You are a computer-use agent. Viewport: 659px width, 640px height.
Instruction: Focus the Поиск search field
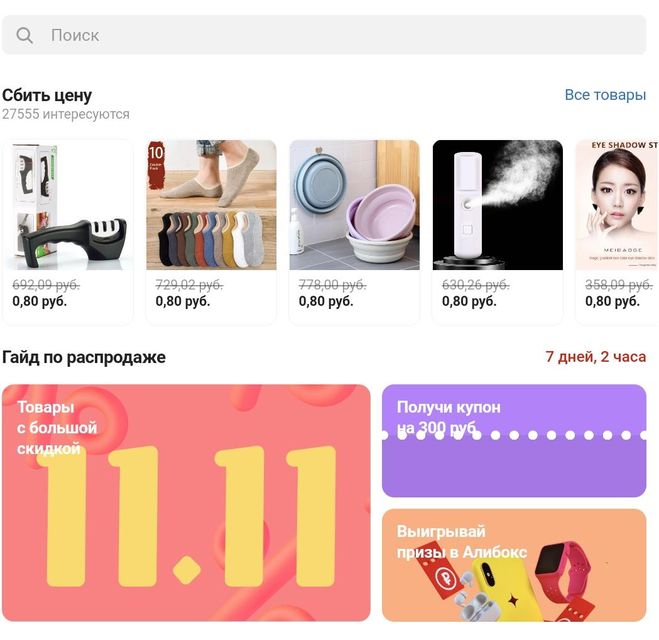[324, 35]
